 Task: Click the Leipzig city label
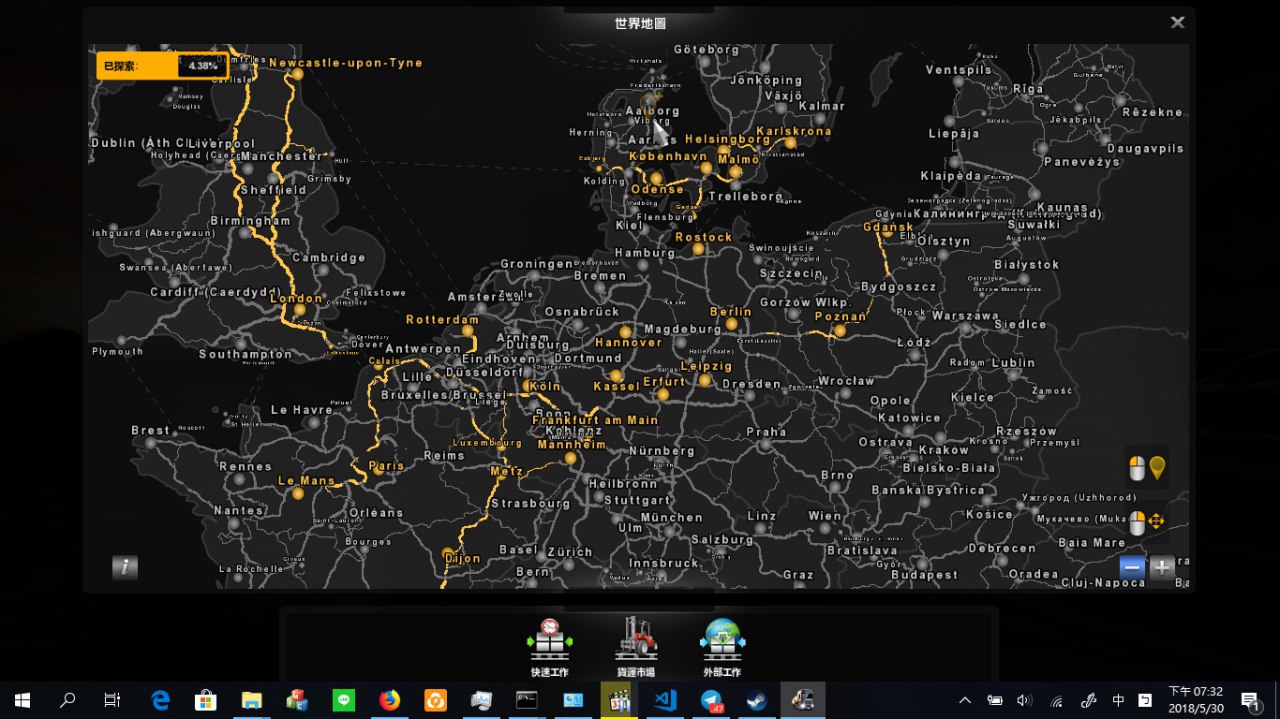[706, 366]
